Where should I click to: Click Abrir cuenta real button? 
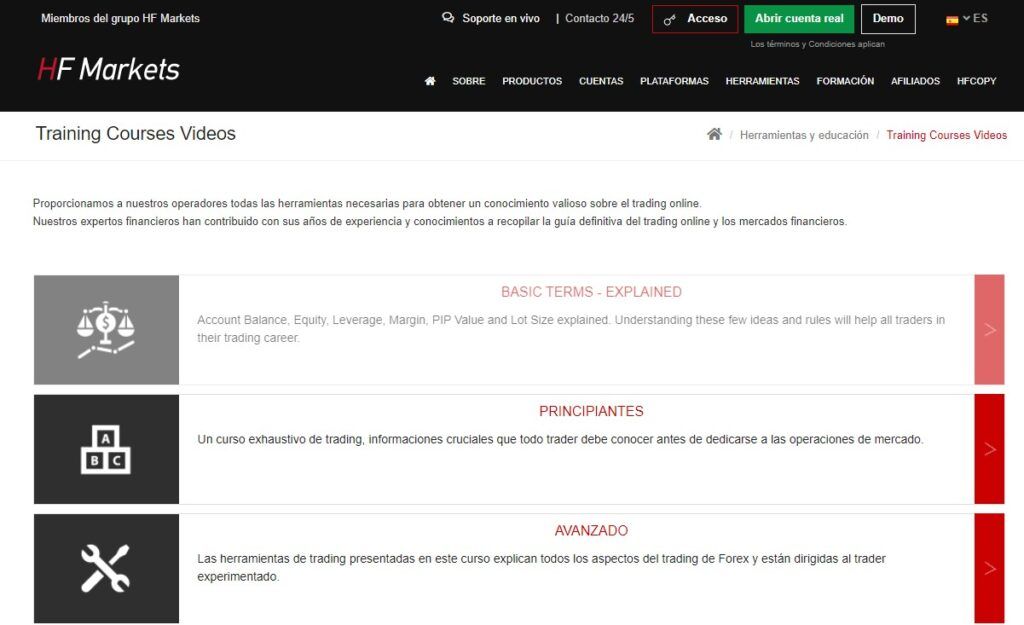coord(799,19)
